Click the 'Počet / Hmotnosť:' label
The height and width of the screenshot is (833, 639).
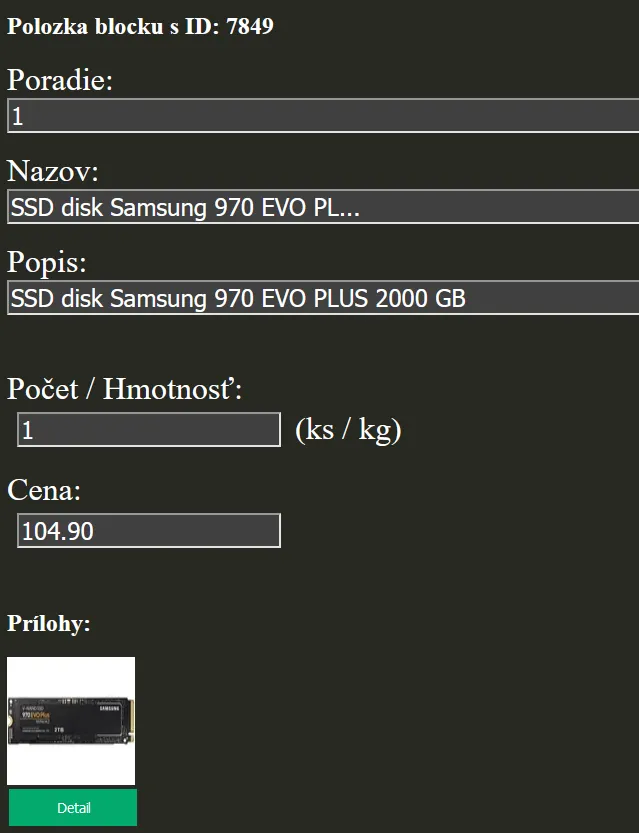125,388
